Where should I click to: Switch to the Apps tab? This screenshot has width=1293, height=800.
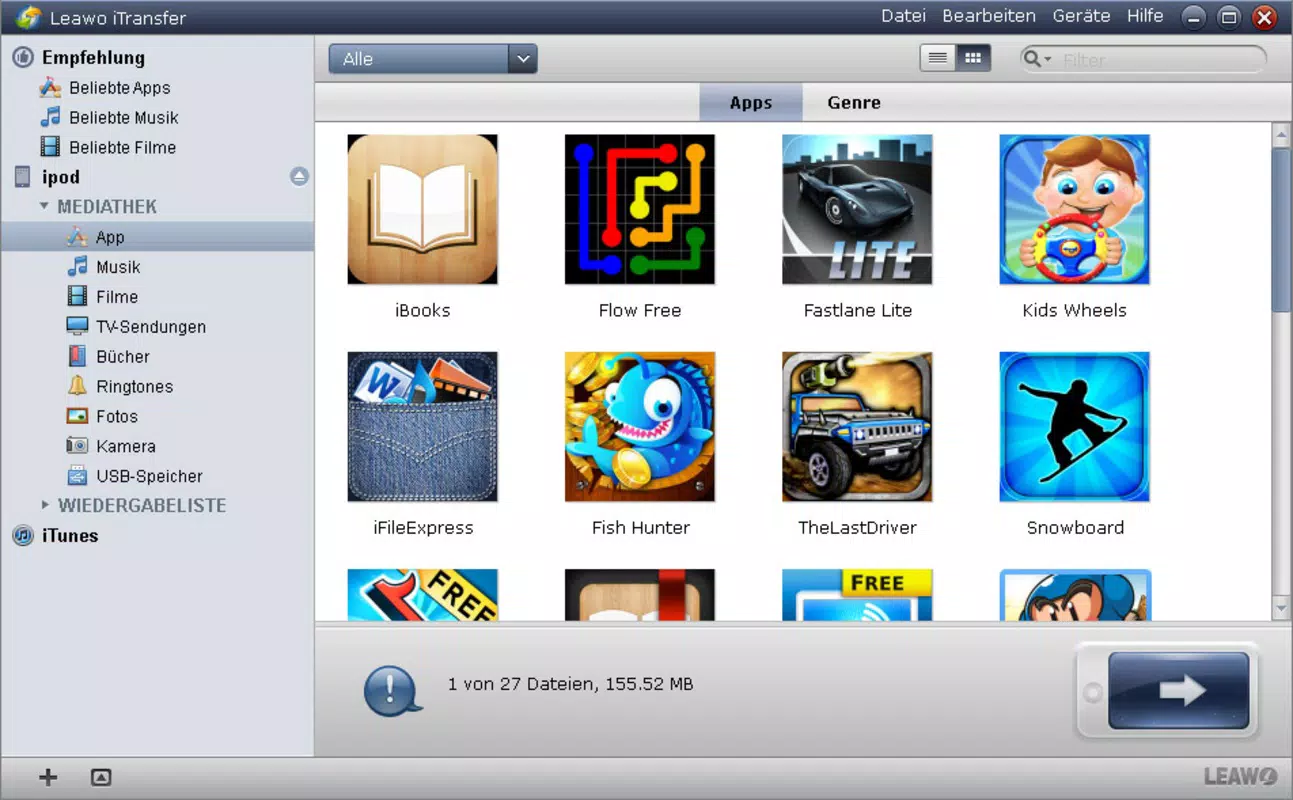click(x=750, y=102)
